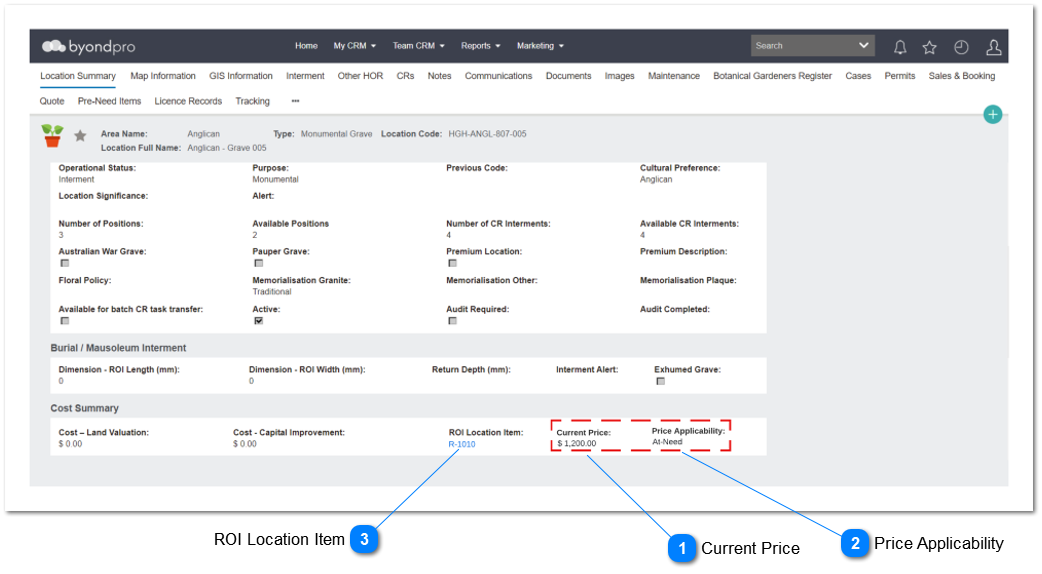Select the At-Need price applicability value
Viewport: 1042px width, 574px height.
tap(667, 442)
